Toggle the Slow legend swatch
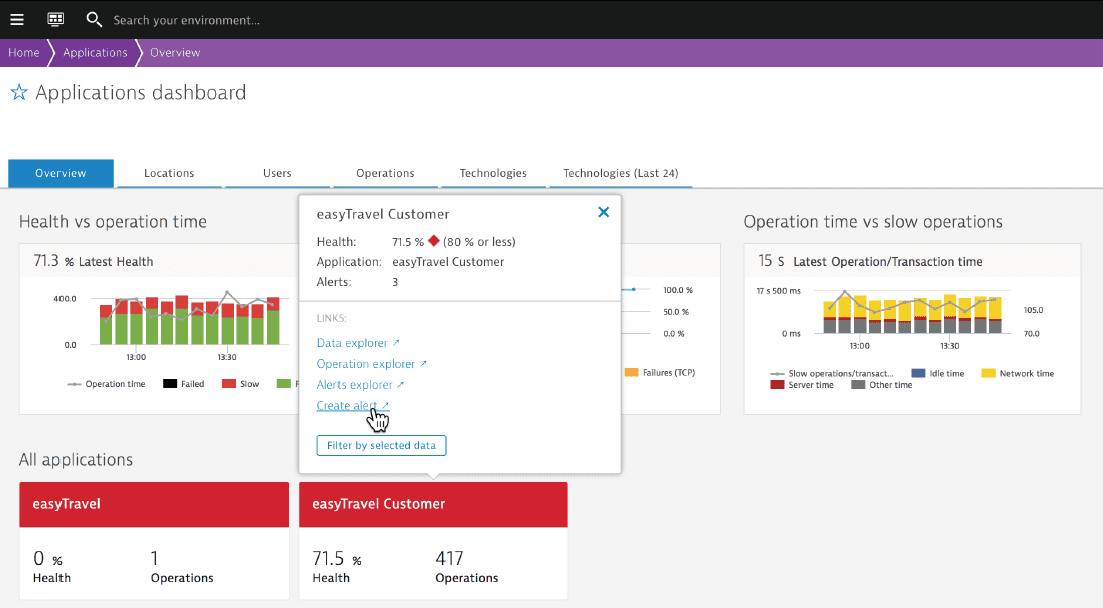The width and height of the screenshot is (1103, 608). tap(229, 384)
